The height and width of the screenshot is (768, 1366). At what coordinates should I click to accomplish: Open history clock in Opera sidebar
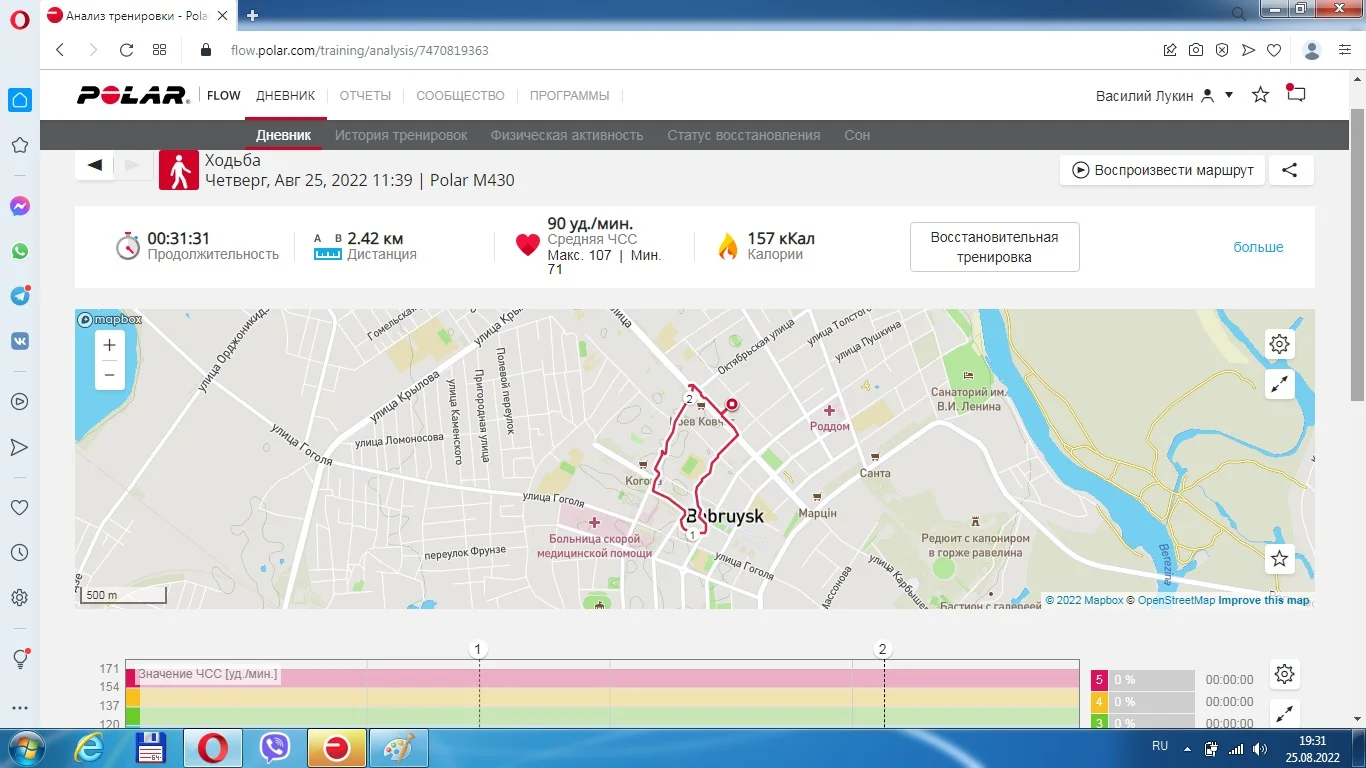19,553
